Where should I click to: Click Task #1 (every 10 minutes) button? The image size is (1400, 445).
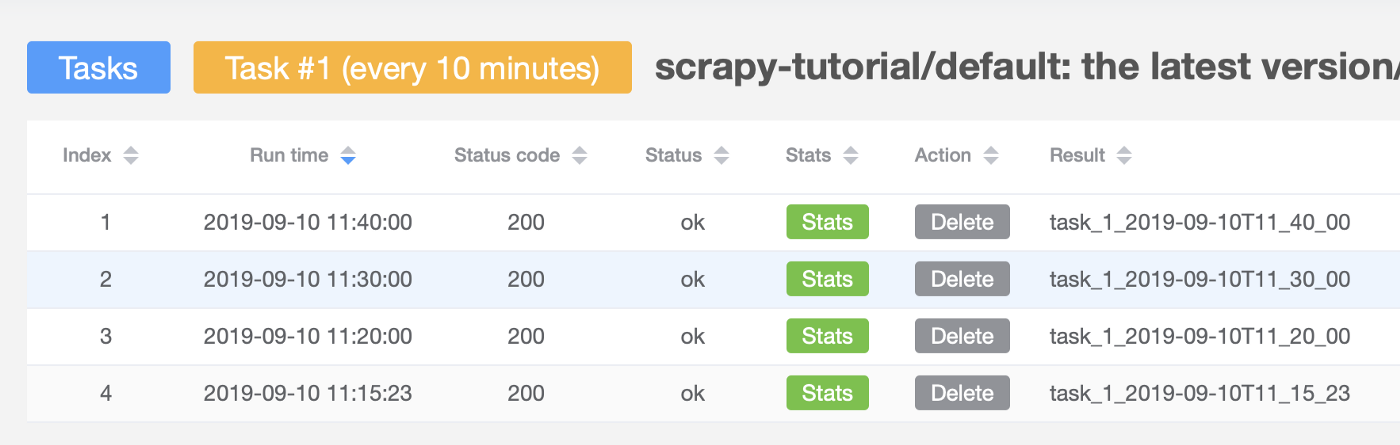(412, 68)
